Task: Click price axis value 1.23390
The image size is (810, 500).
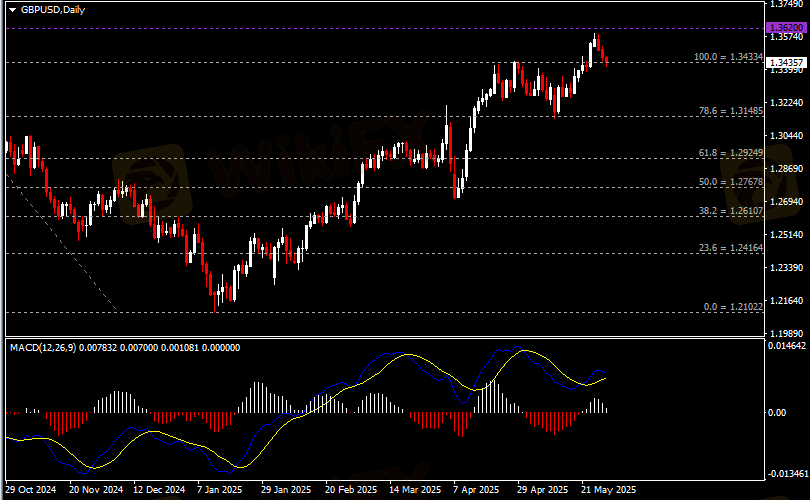Action: coord(787,268)
